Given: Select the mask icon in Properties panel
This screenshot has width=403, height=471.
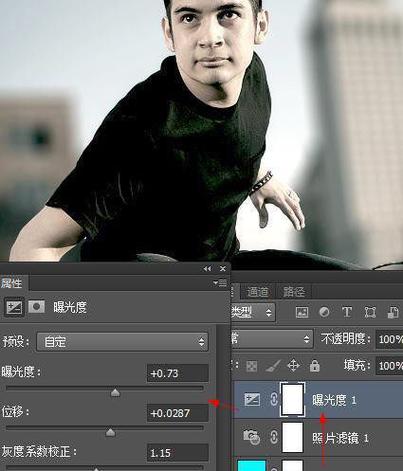Looking at the screenshot, I should tap(36, 307).
